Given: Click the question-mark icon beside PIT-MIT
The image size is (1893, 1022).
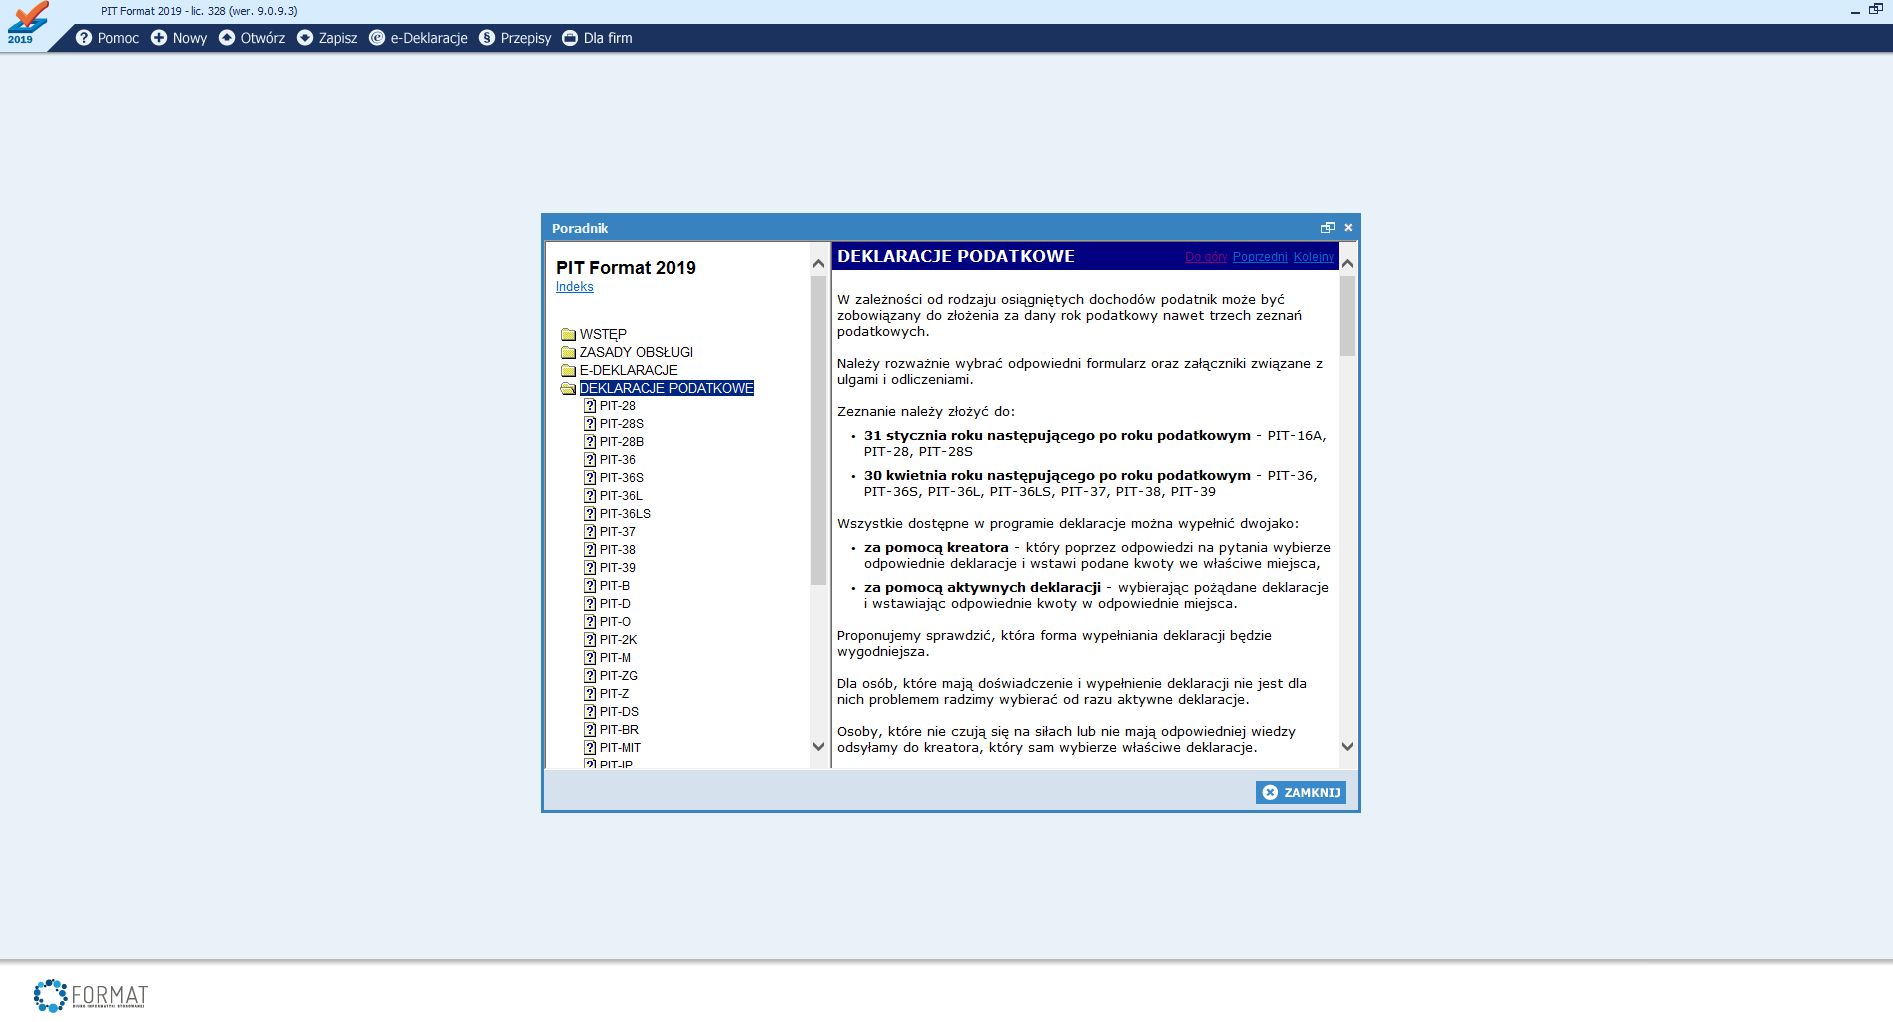Looking at the screenshot, I should (x=590, y=748).
